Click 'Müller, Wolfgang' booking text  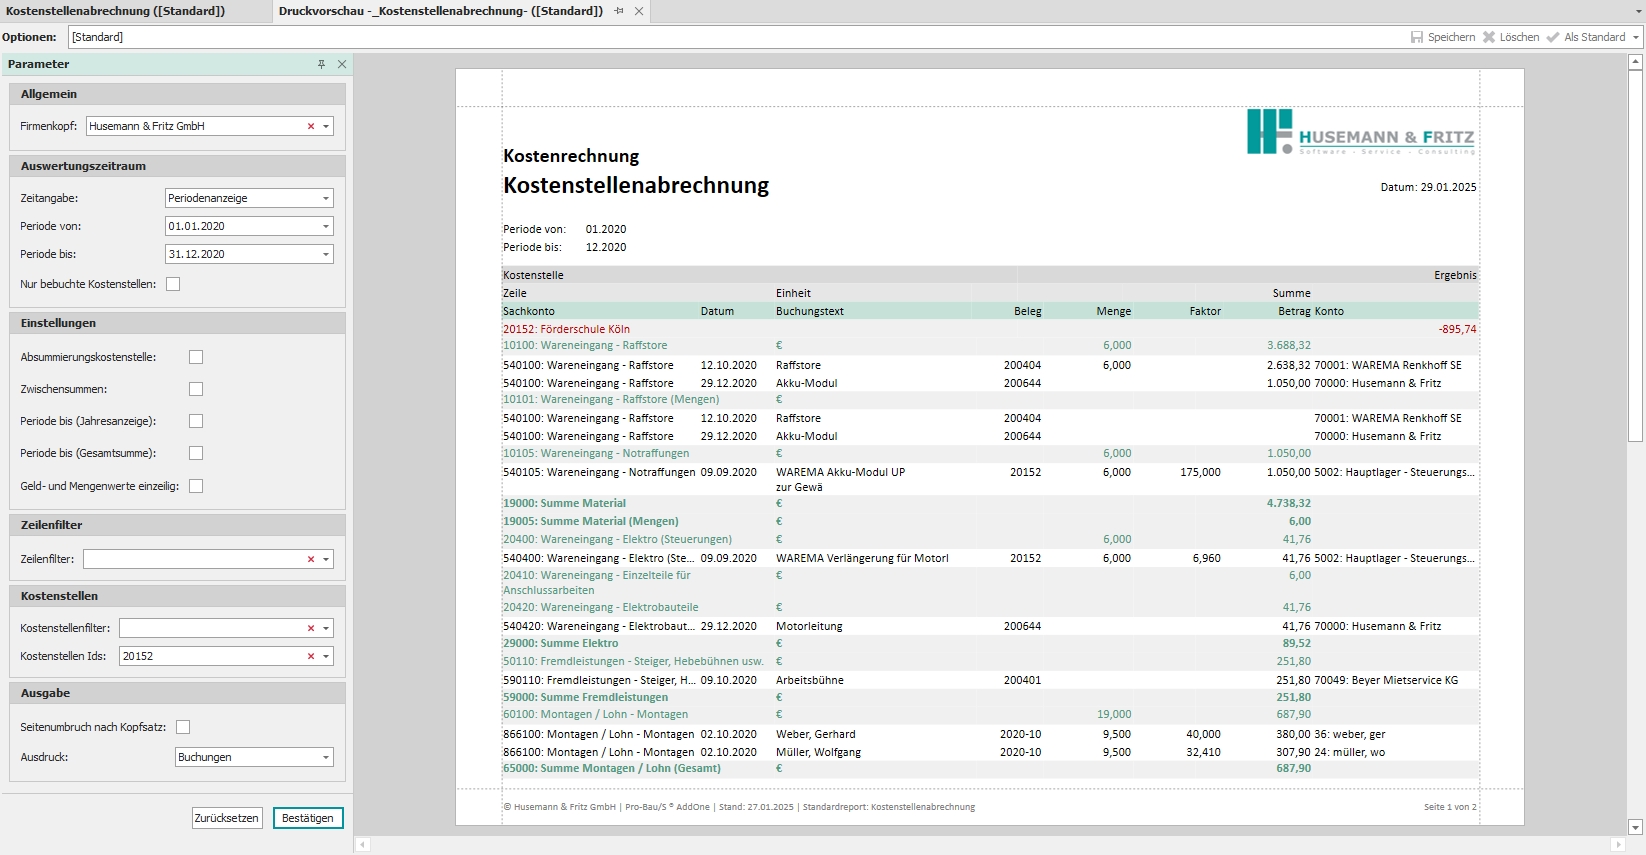pyautogui.click(x=818, y=752)
